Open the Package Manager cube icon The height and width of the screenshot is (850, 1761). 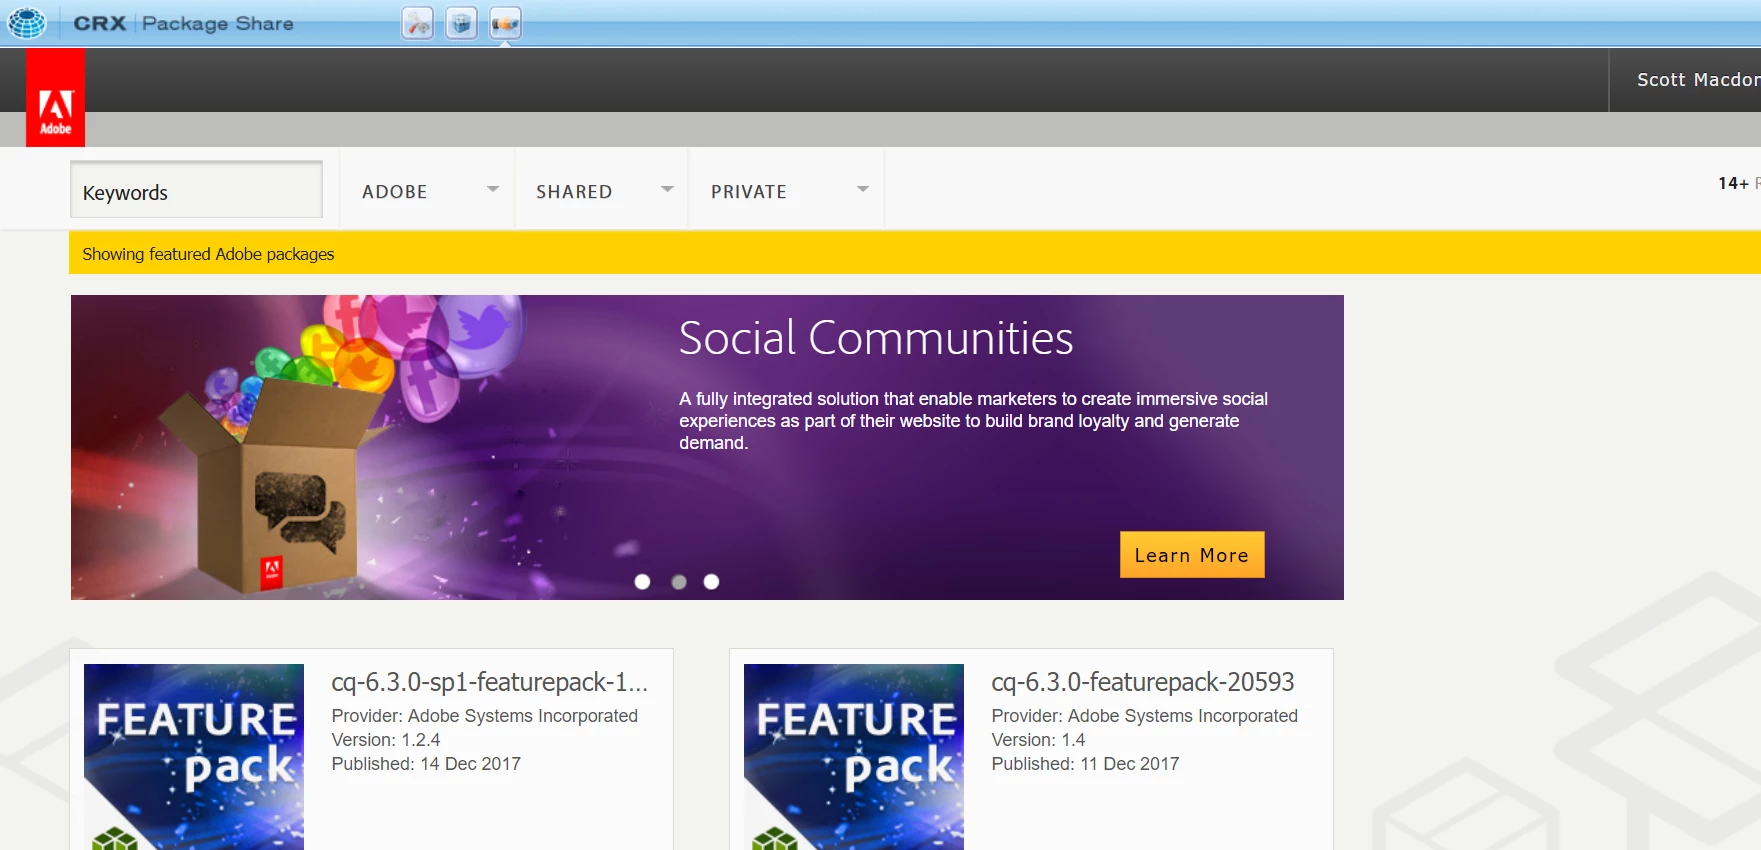click(461, 23)
